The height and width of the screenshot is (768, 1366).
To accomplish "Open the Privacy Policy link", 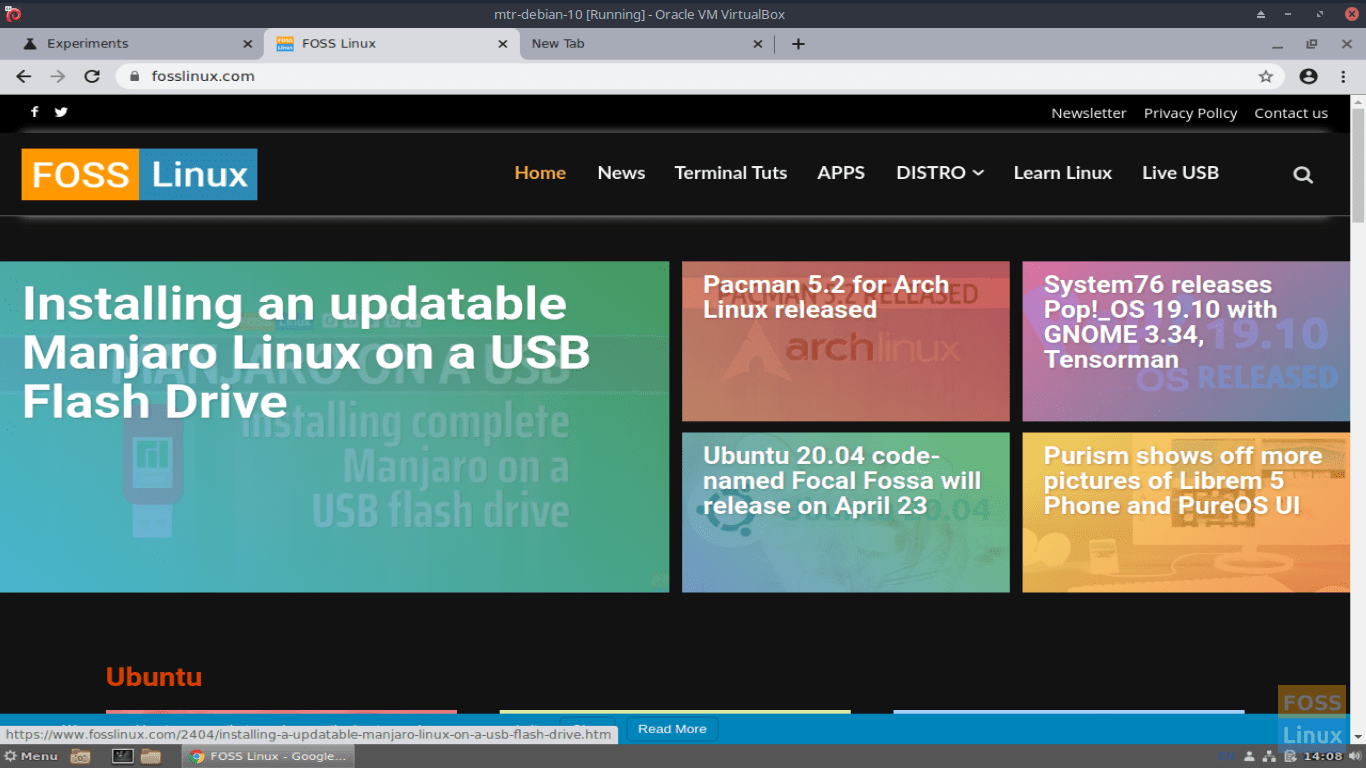I will [x=1190, y=113].
